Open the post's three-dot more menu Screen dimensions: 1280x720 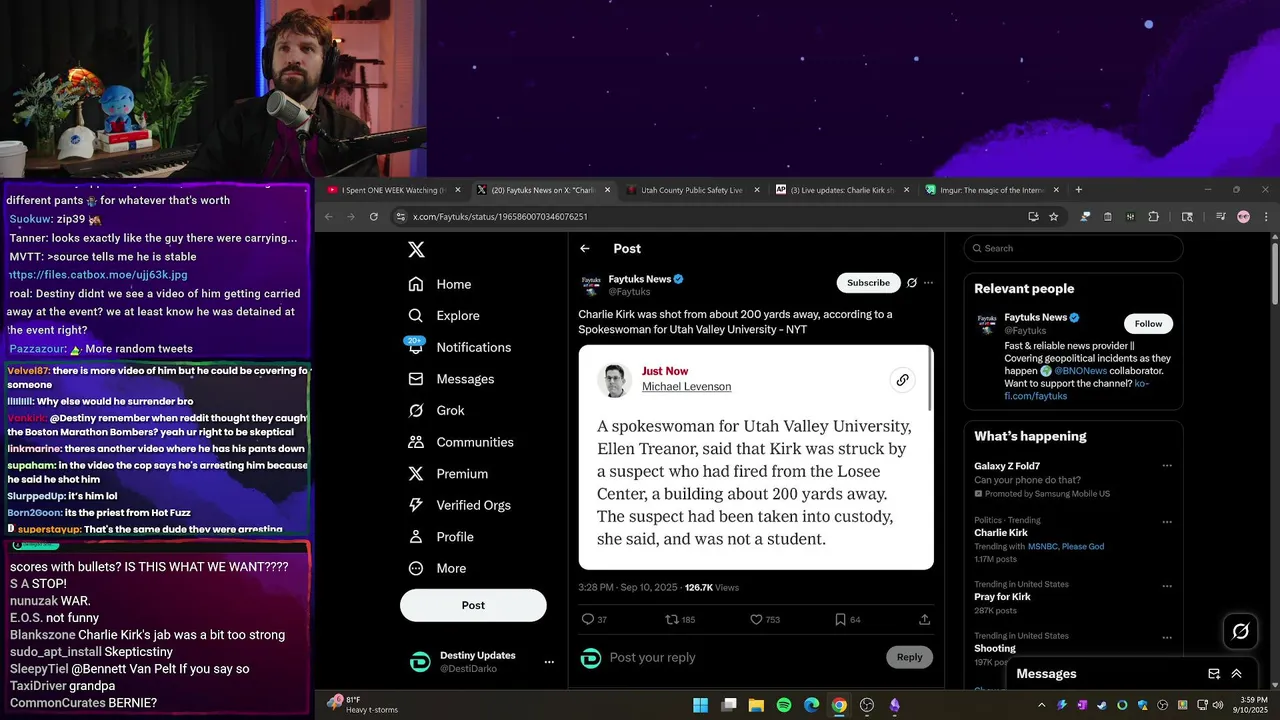point(929,283)
